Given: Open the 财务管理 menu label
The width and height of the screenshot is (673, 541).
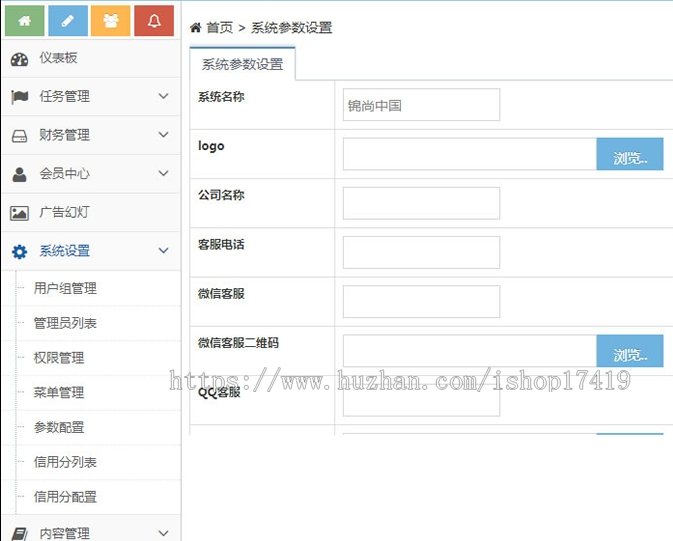Looking at the screenshot, I should [x=64, y=135].
